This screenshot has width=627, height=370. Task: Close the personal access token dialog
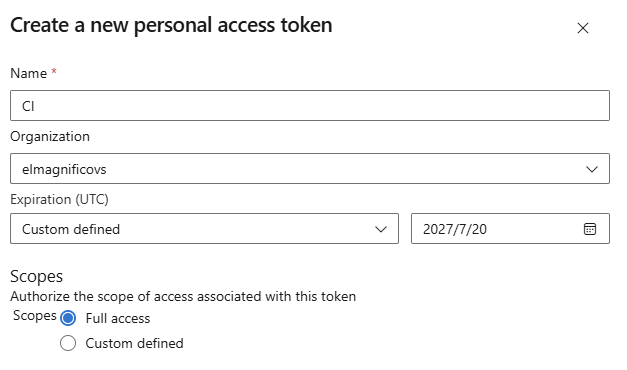click(x=583, y=28)
